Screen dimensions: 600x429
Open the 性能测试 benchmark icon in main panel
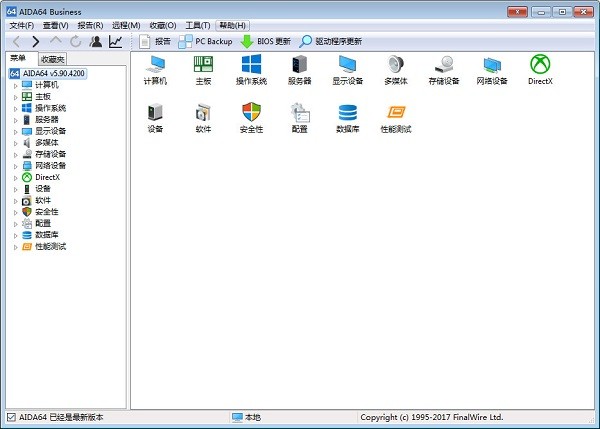tap(396, 114)
